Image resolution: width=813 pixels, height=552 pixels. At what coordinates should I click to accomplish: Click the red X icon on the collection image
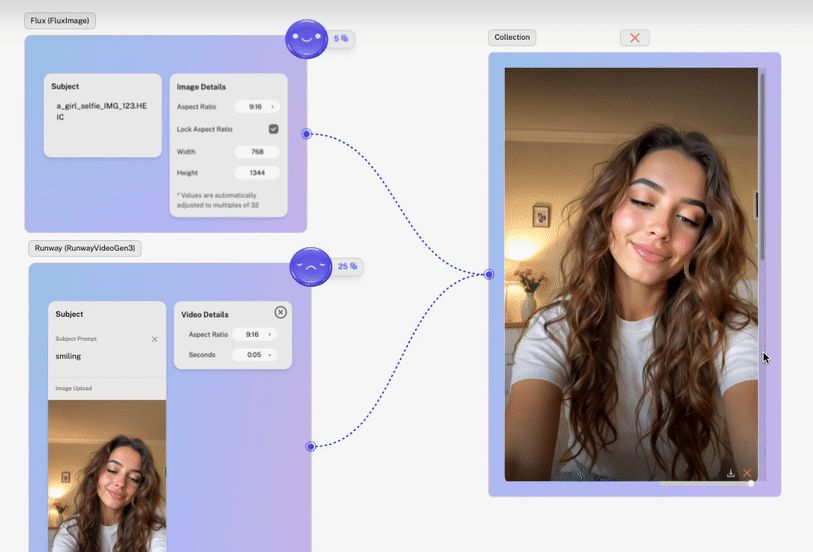[747, 473]
